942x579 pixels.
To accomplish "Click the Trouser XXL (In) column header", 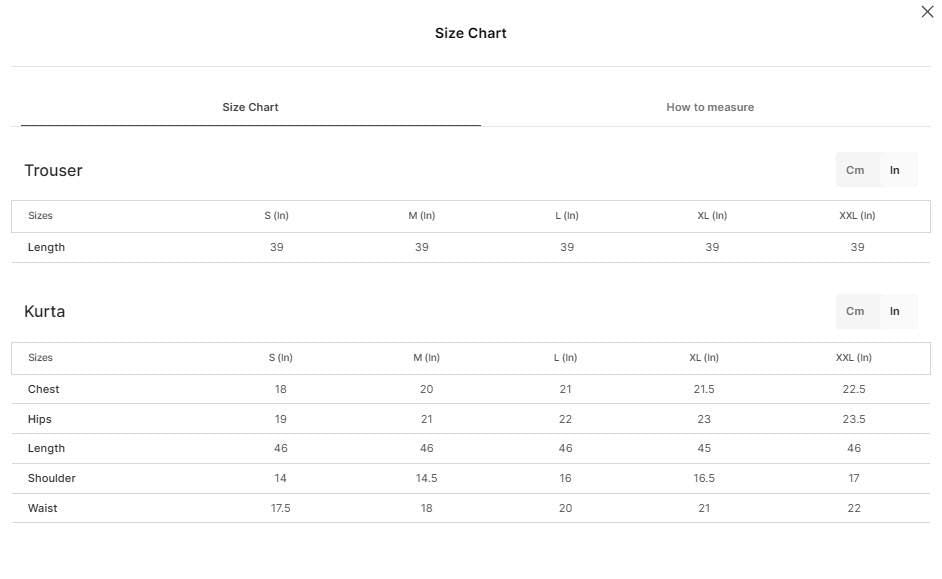I will coord(857,216).
